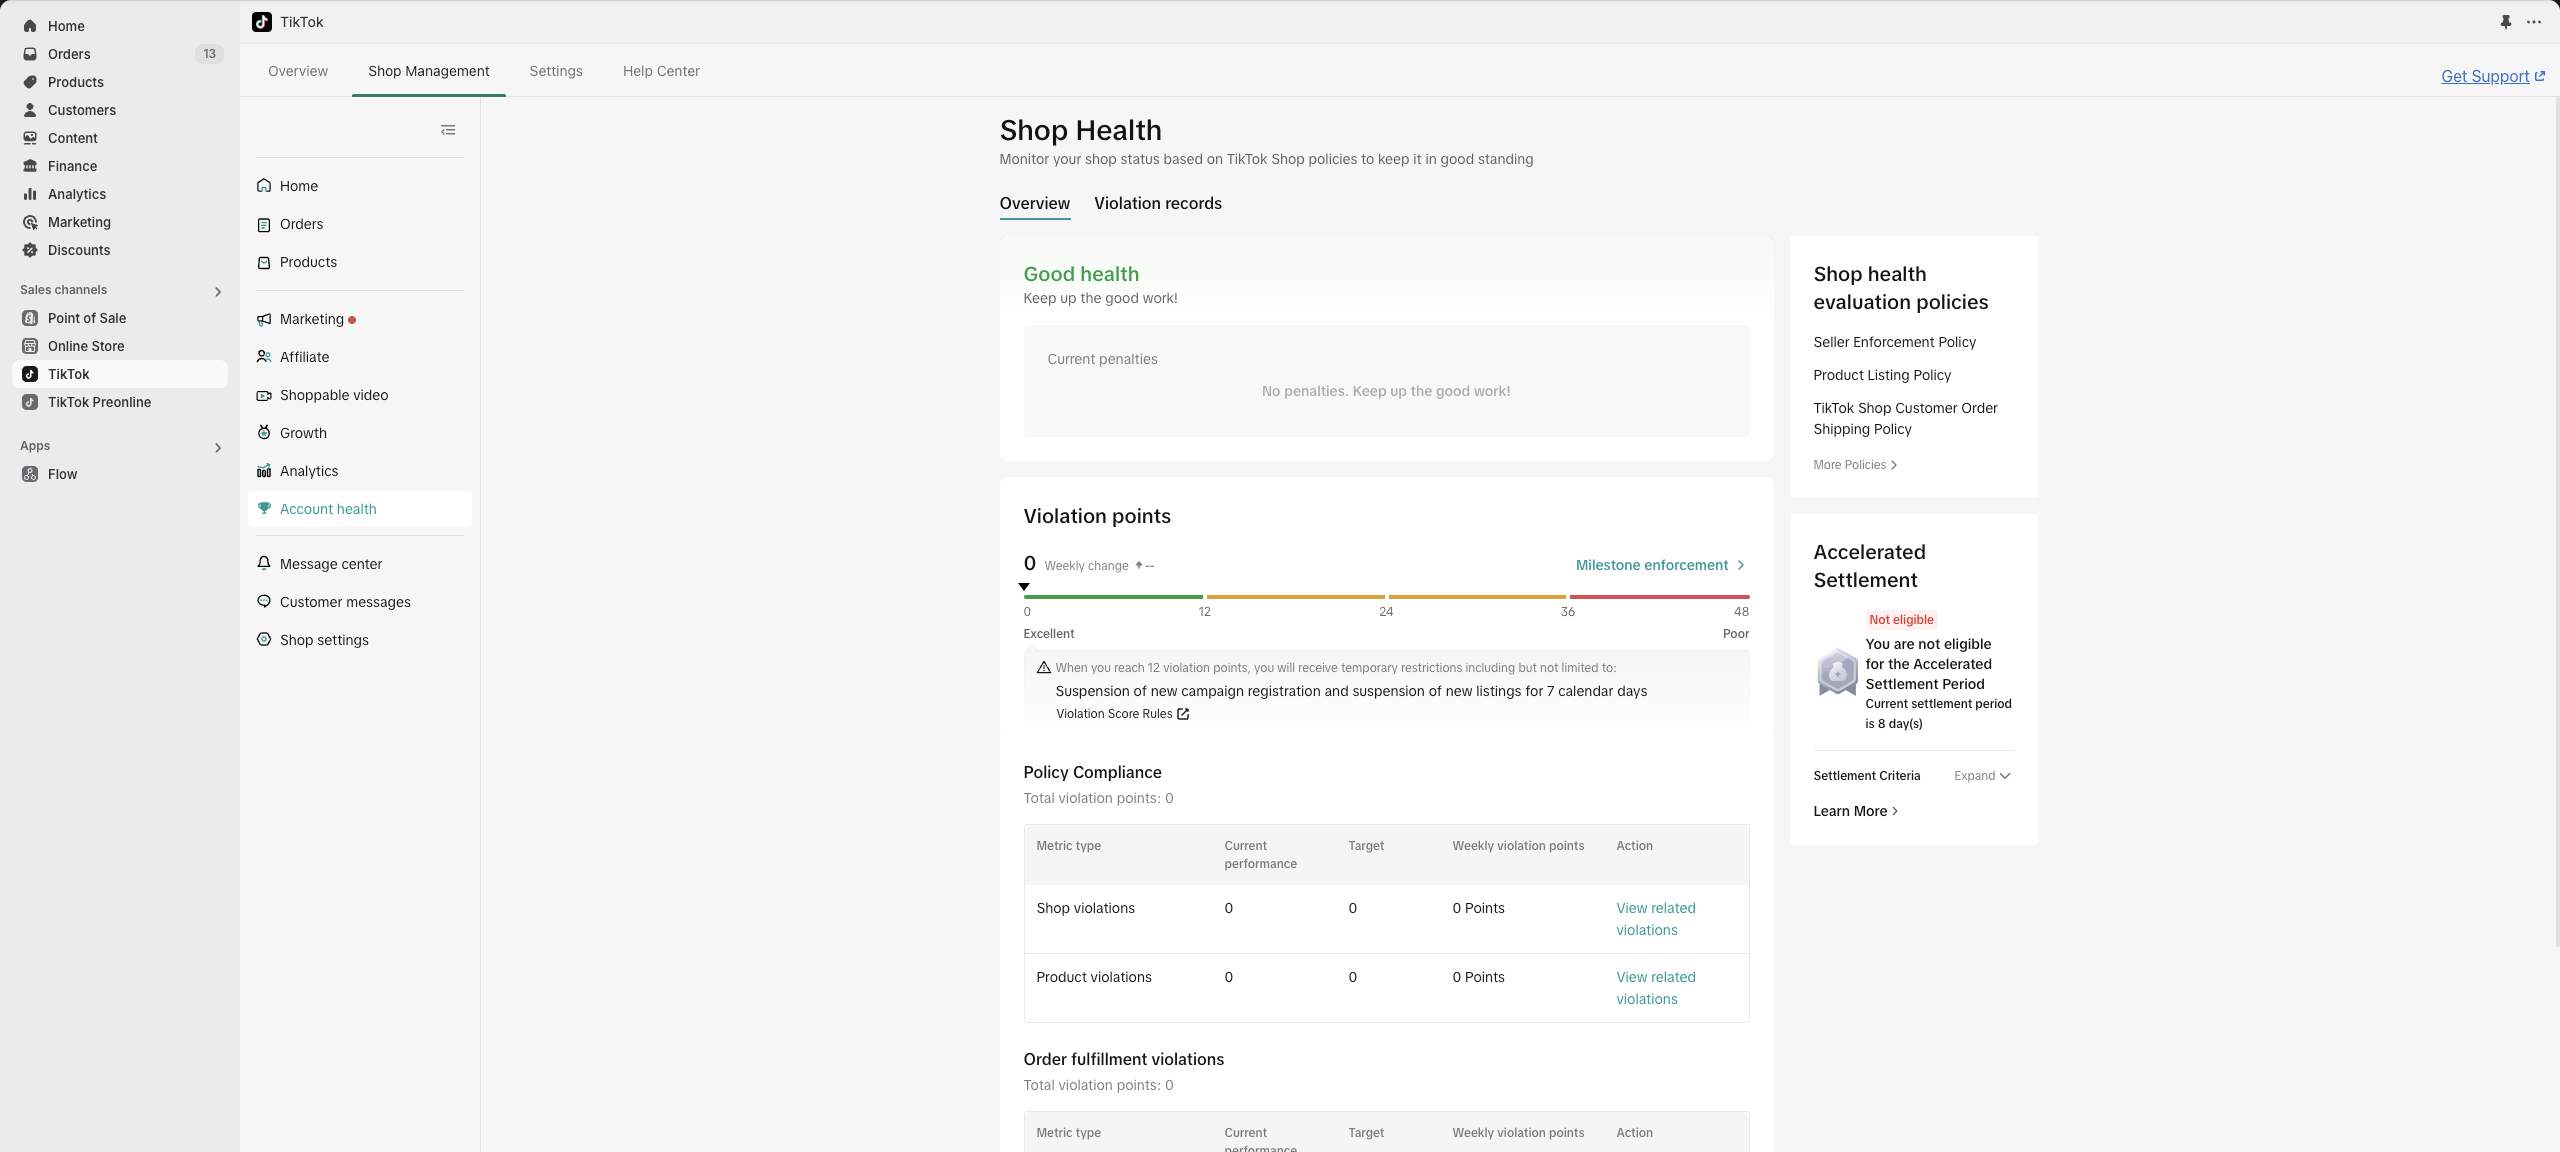Open Violation Score Rules external link icon
This screenshot has width=2560, height=1152.
point(1183,714)
